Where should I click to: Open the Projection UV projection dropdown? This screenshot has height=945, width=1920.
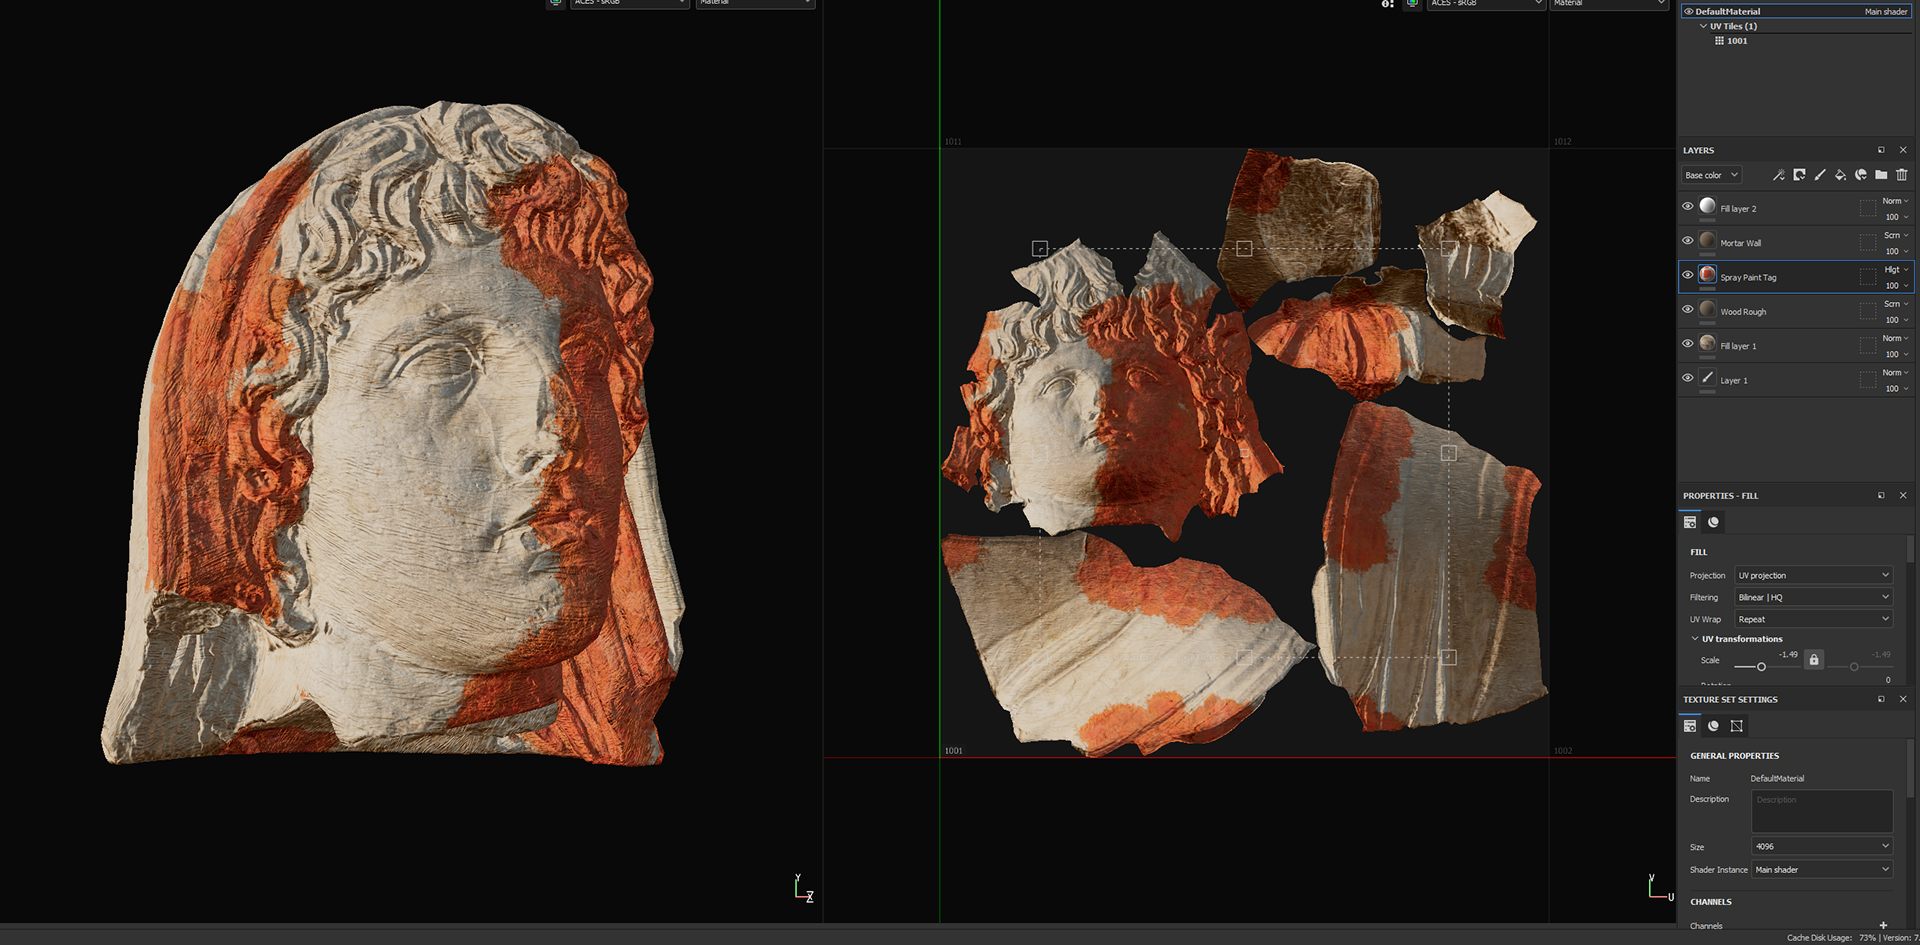(1813, 576)
